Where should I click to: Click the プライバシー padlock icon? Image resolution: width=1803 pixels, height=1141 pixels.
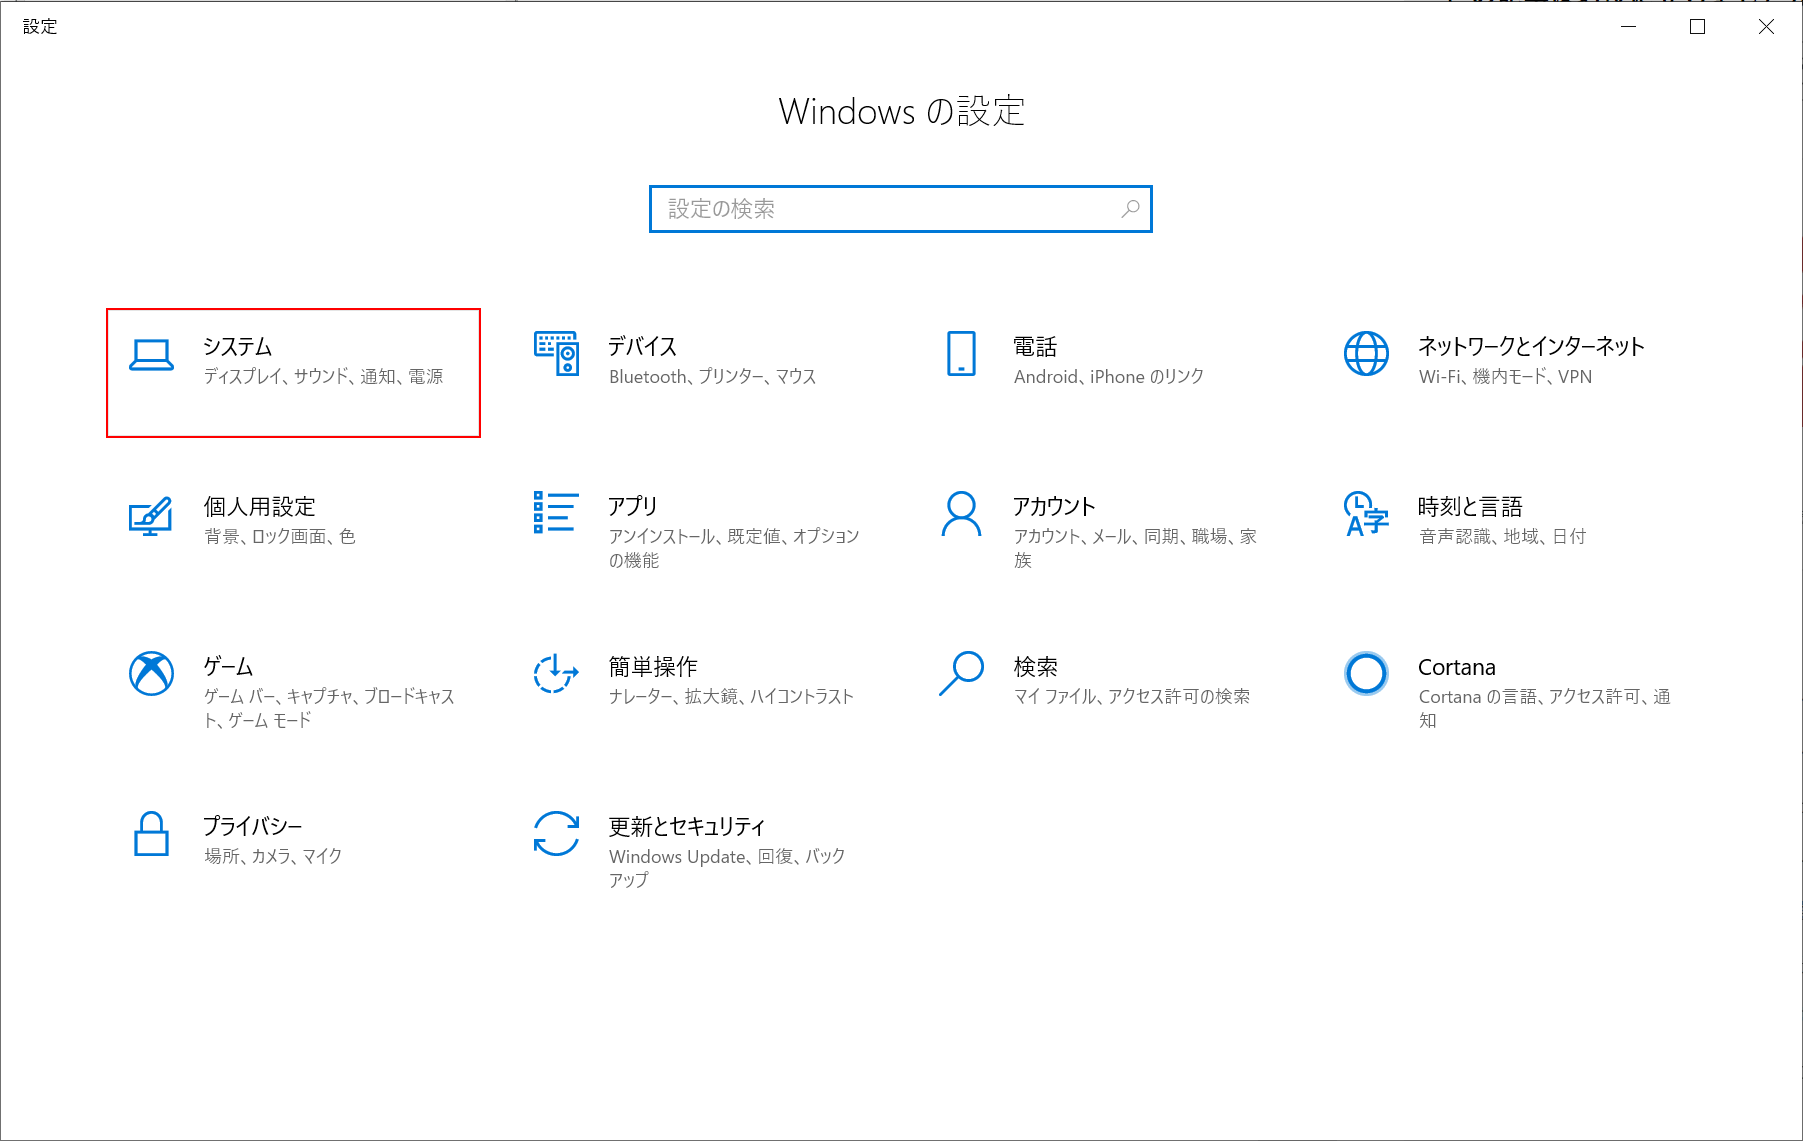(x=151, y=834)
